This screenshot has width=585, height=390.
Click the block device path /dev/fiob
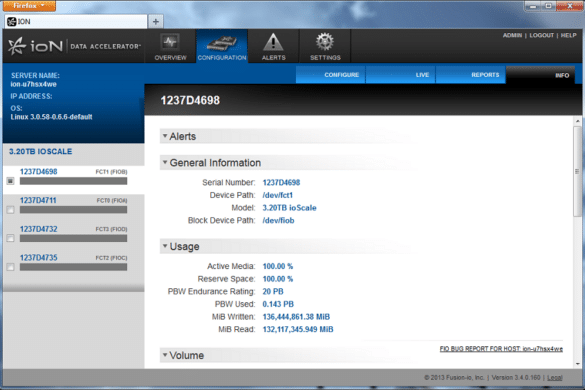[x=278, y=221]
